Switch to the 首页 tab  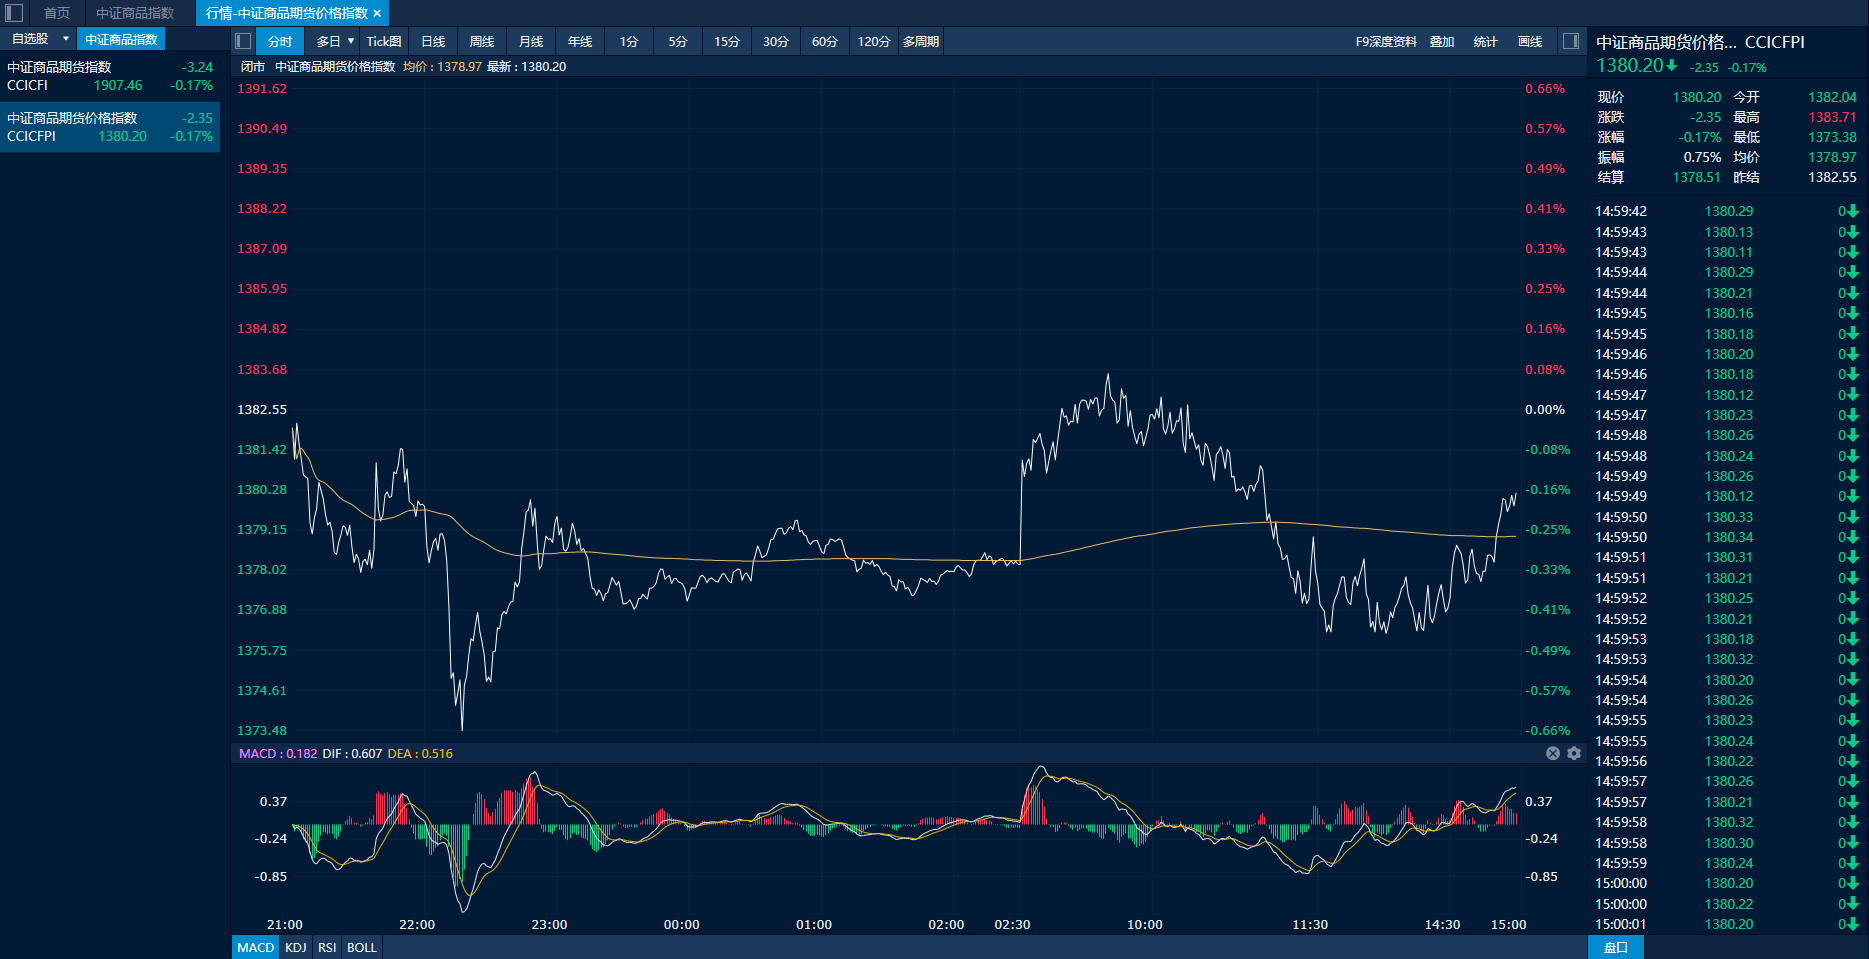click(x=57, y=13)
